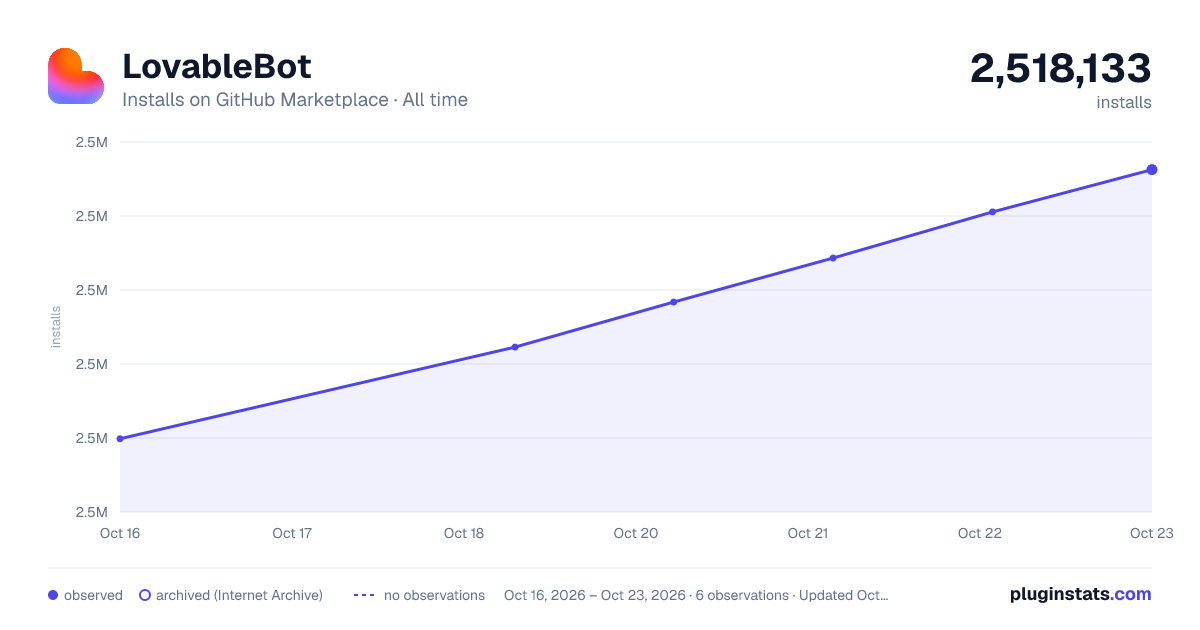
Task: Click the Oct 16 axis label
Action: point(120,533)
